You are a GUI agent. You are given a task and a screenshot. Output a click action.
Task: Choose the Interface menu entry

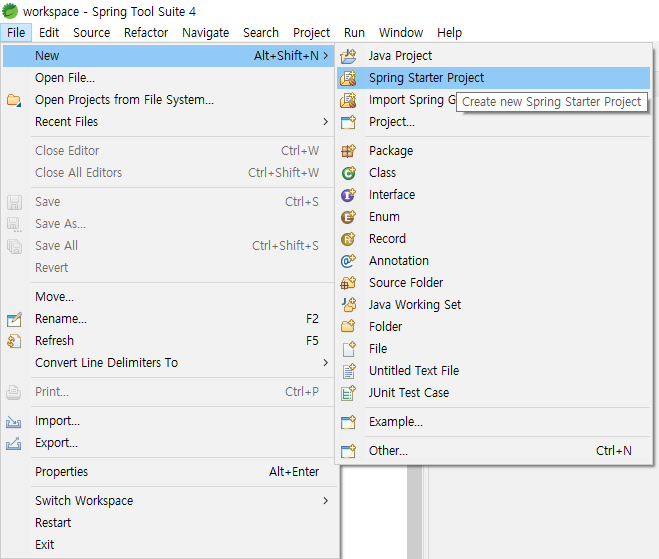[x=493, y=195]
